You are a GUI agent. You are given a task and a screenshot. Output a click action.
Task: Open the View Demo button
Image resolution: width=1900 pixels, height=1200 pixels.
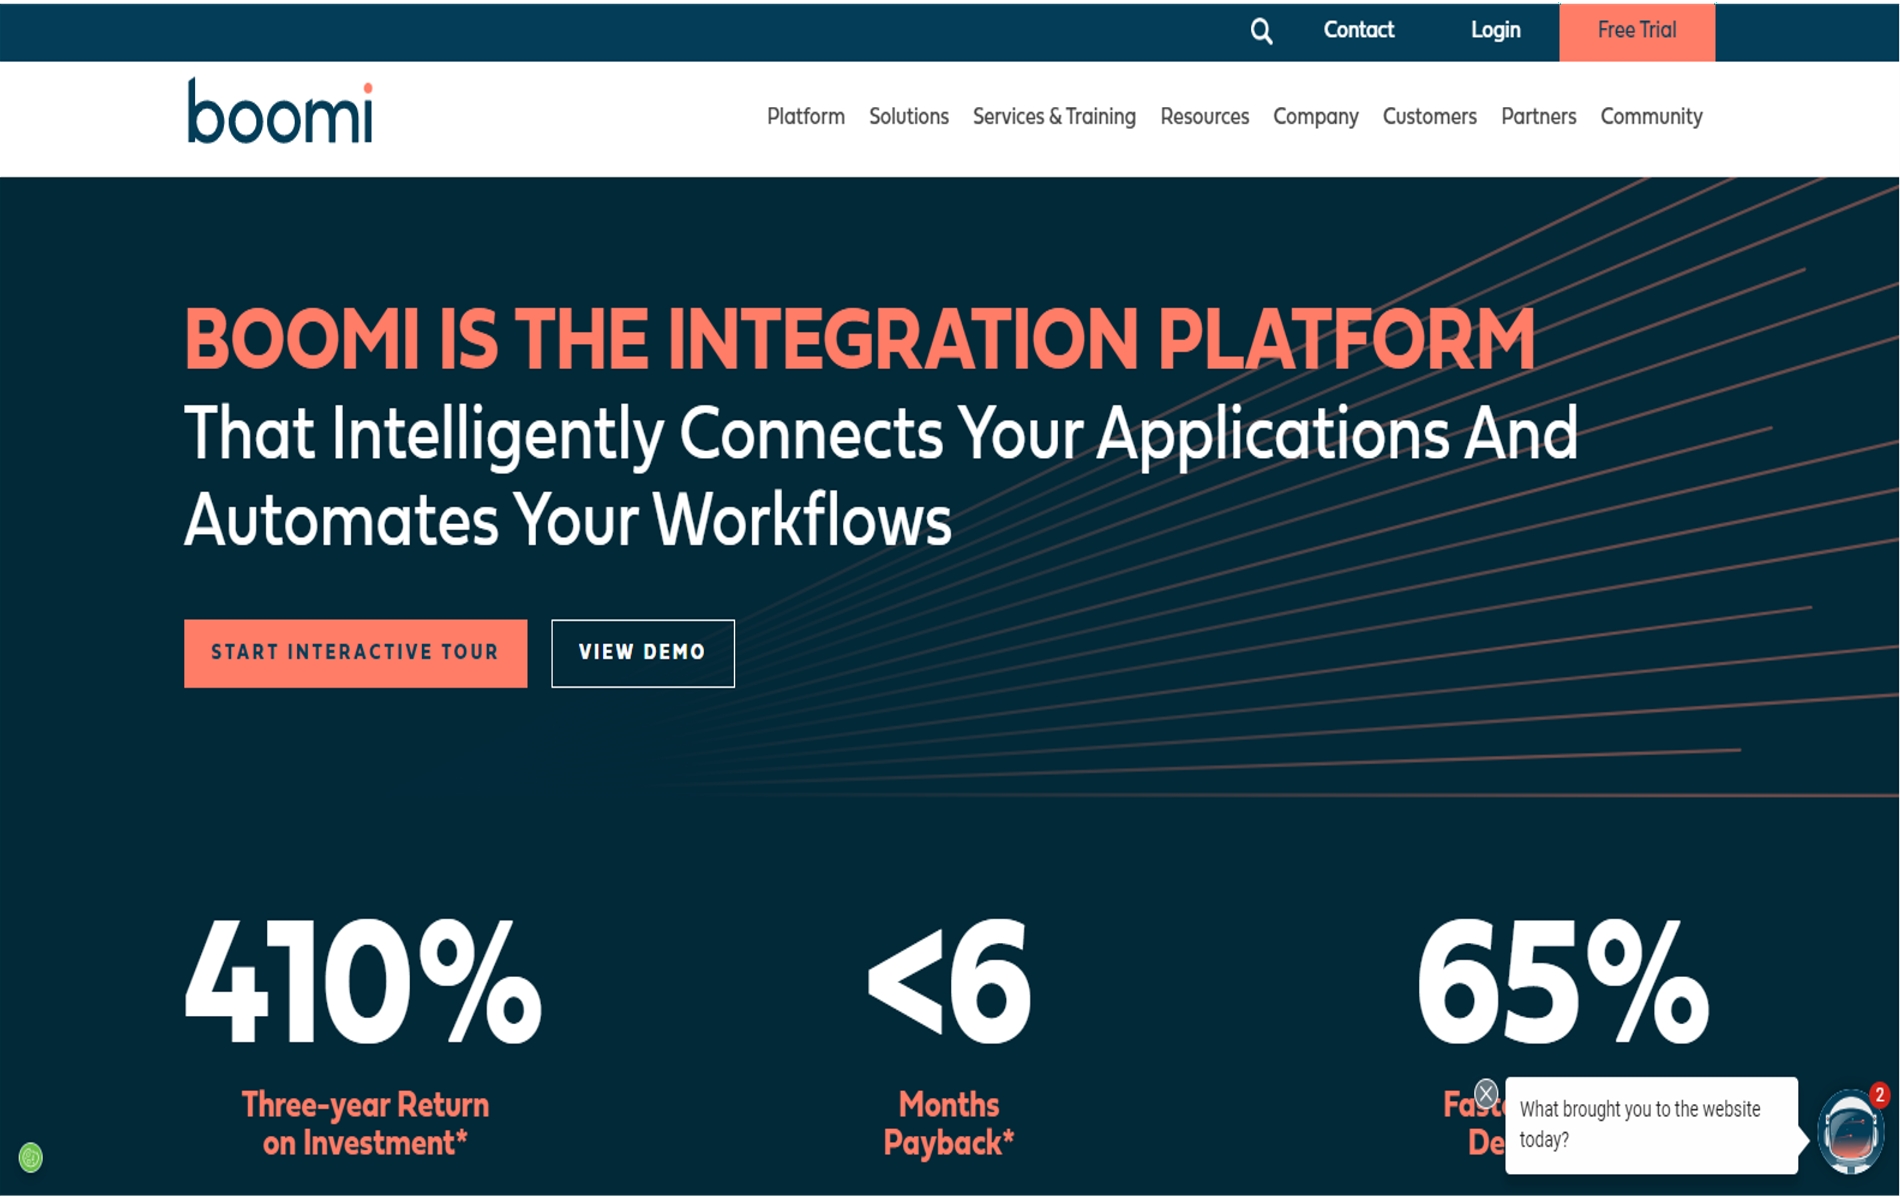point(641,653)
